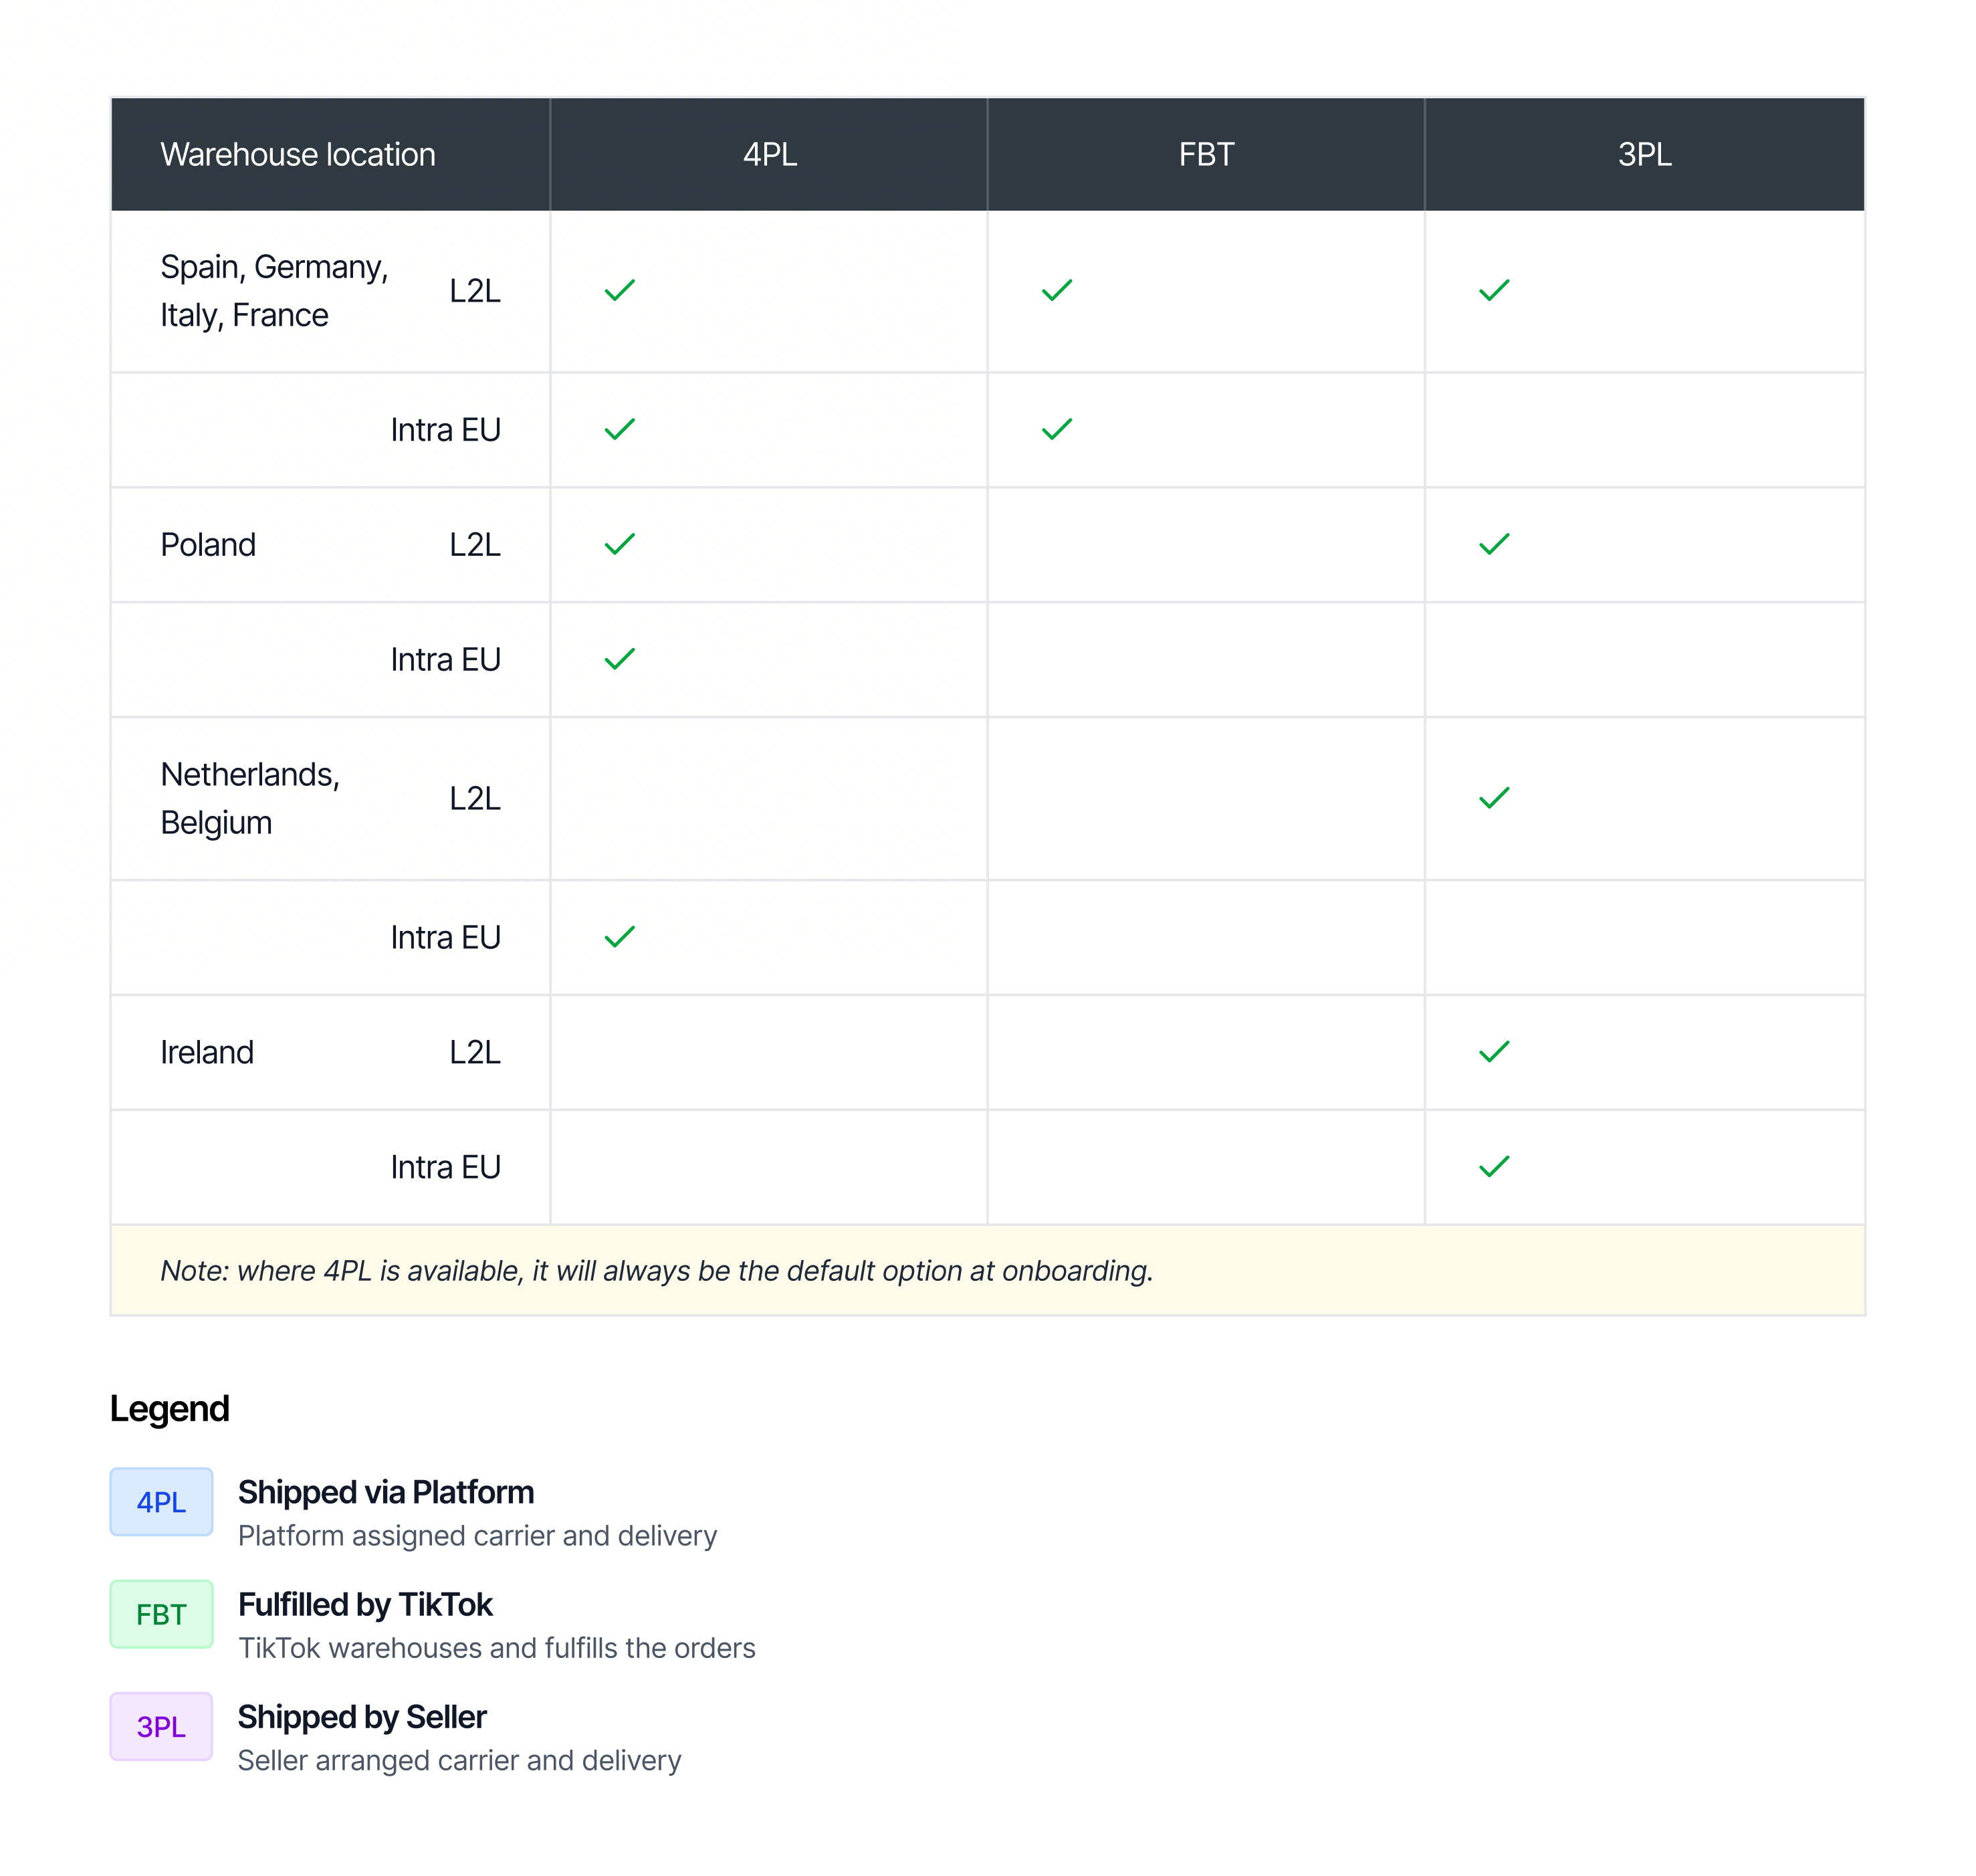Viewport: 1976px width, 1876px height.
Task: Click the L2L label in the Ireland row
Action: coord(475,1052)
